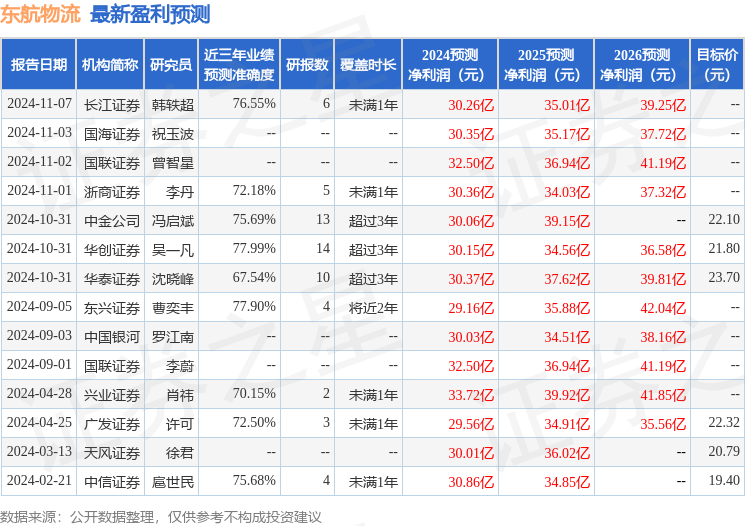Click the 国海证券 institution cell

(112, 134)
